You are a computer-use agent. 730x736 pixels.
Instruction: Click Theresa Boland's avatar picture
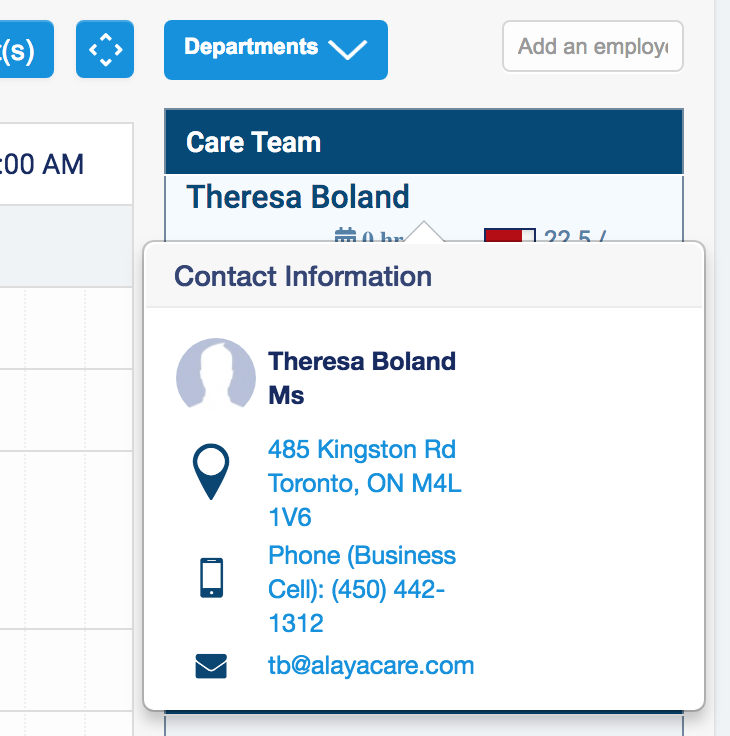pos(215,376)
